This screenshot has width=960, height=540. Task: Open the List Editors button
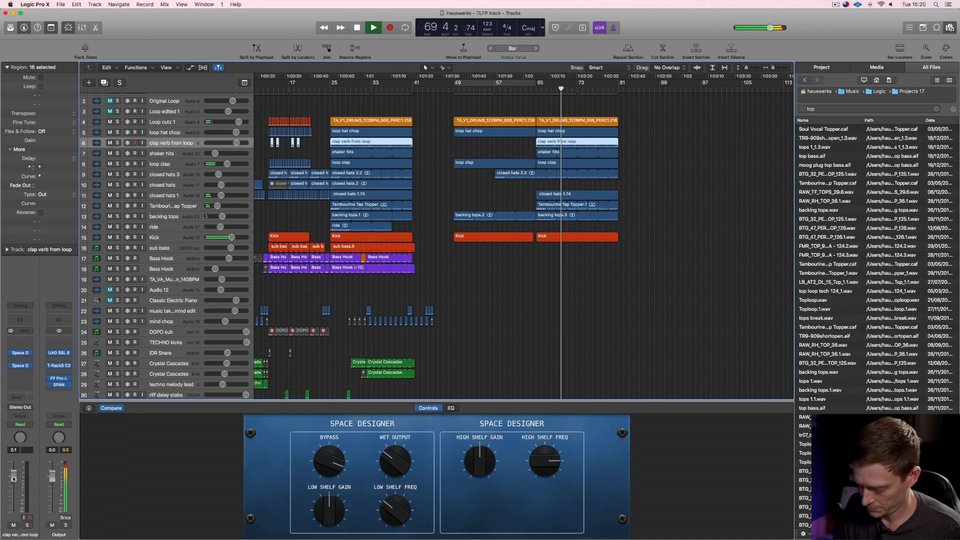(909, 28)
